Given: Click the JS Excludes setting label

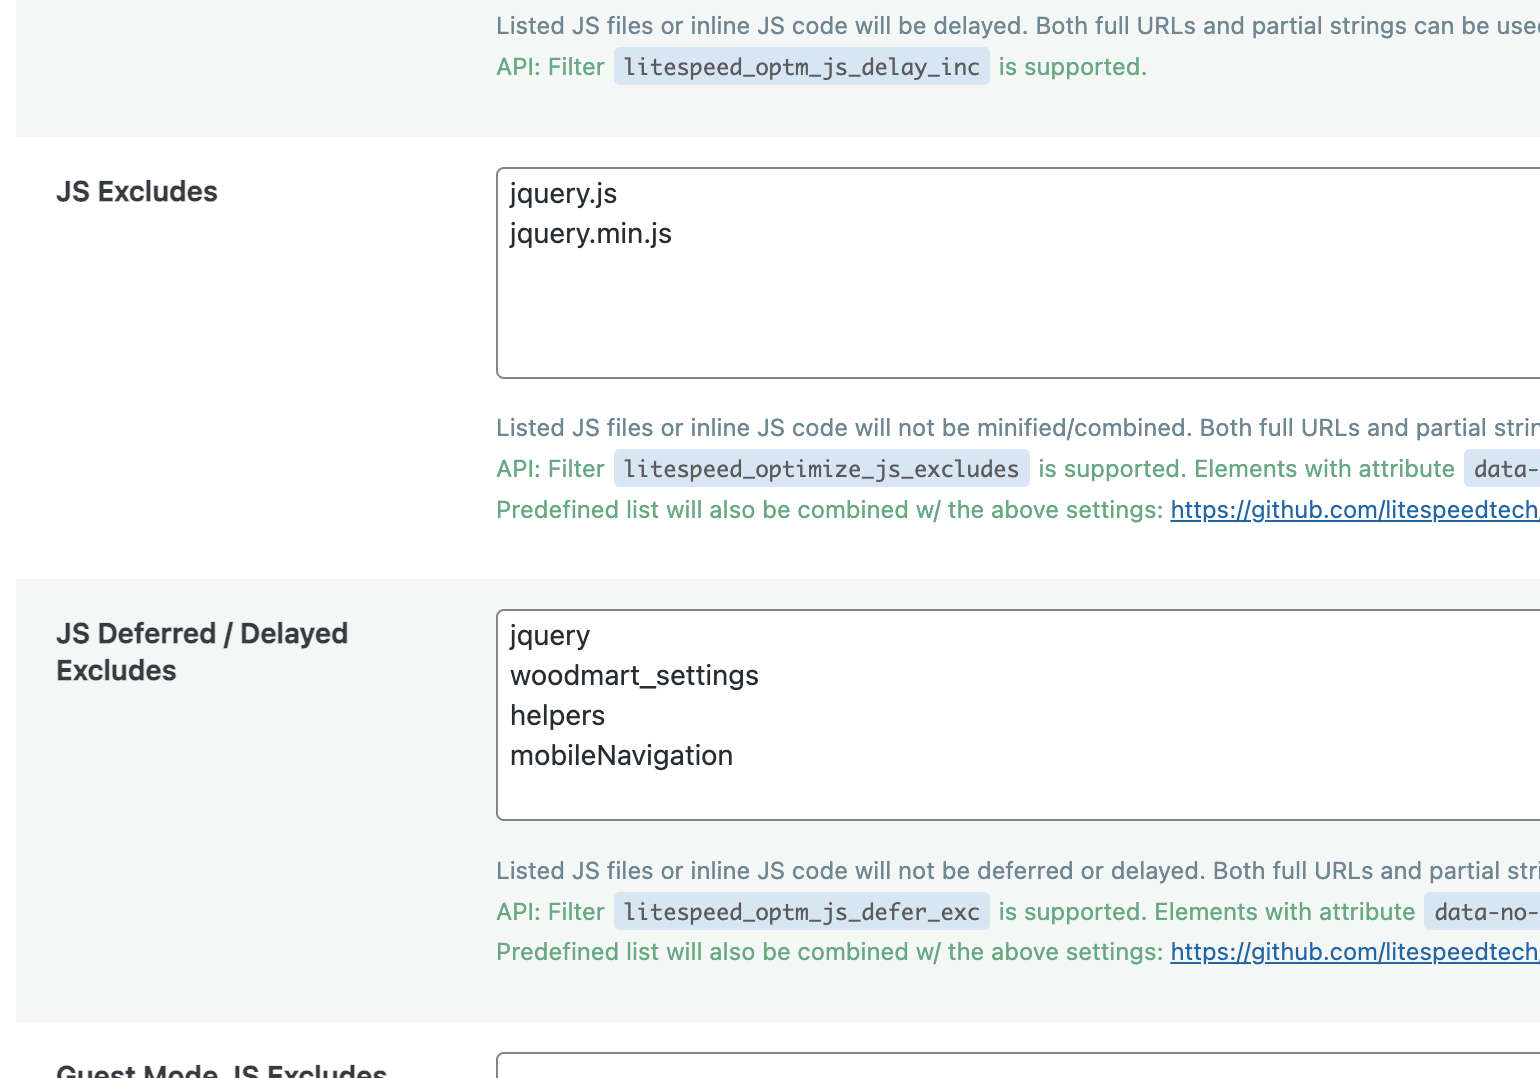Looking at the screenshot, I should (x=137, y=192).
